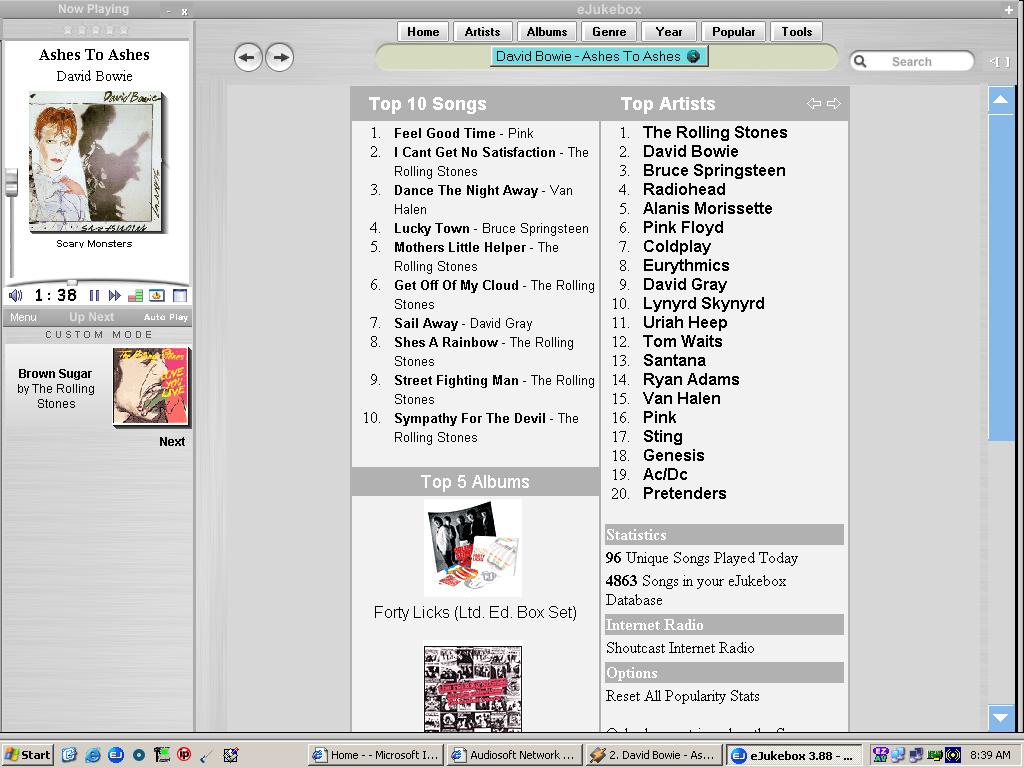Click the back navigation arrow button
Viewport: 1024px width, 768px height.
point(248,57)
